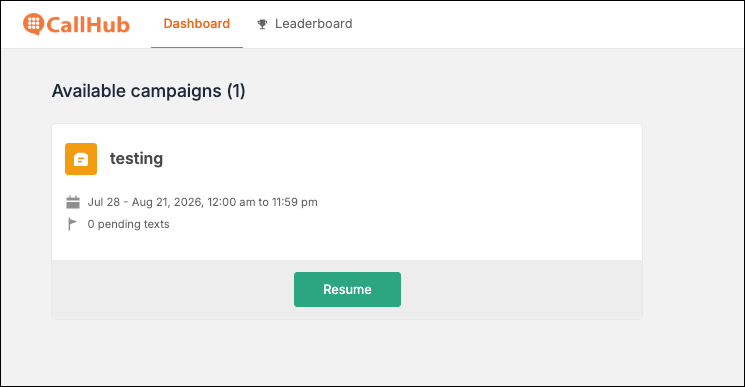Click the empty grey area below campaign card
745x387 pixels.
(347, 352)
